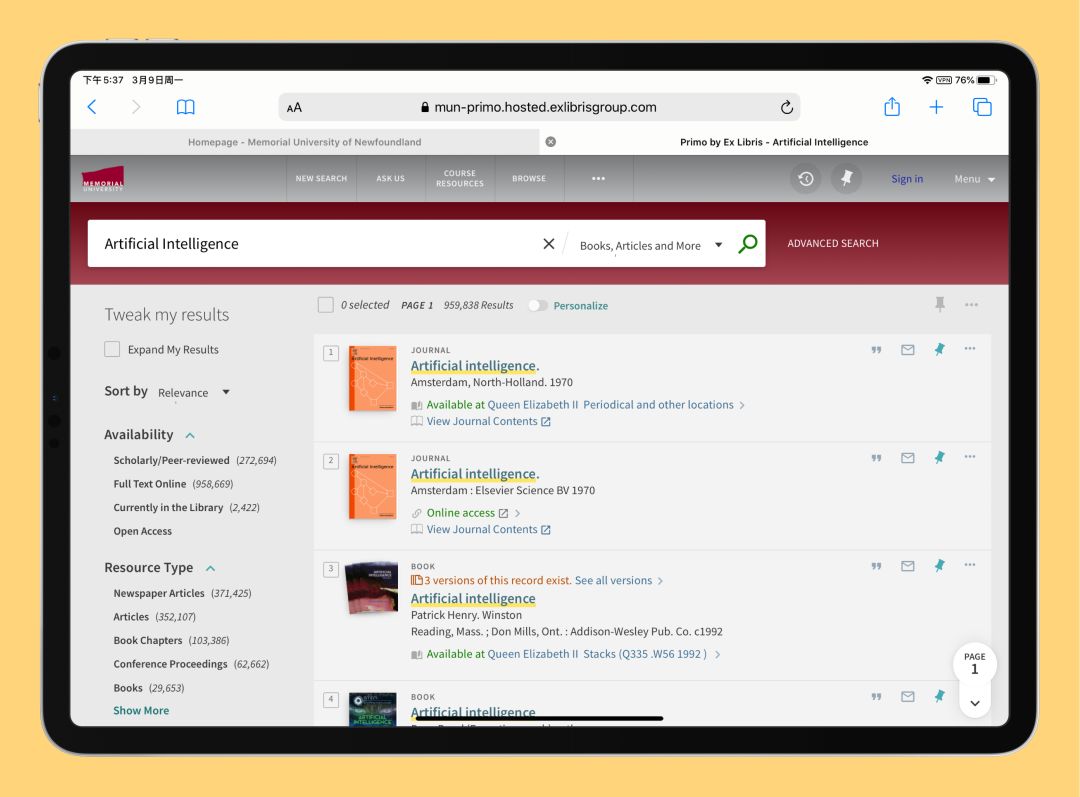
Task: Expand the page navigator down chevron
Action: 975,703
